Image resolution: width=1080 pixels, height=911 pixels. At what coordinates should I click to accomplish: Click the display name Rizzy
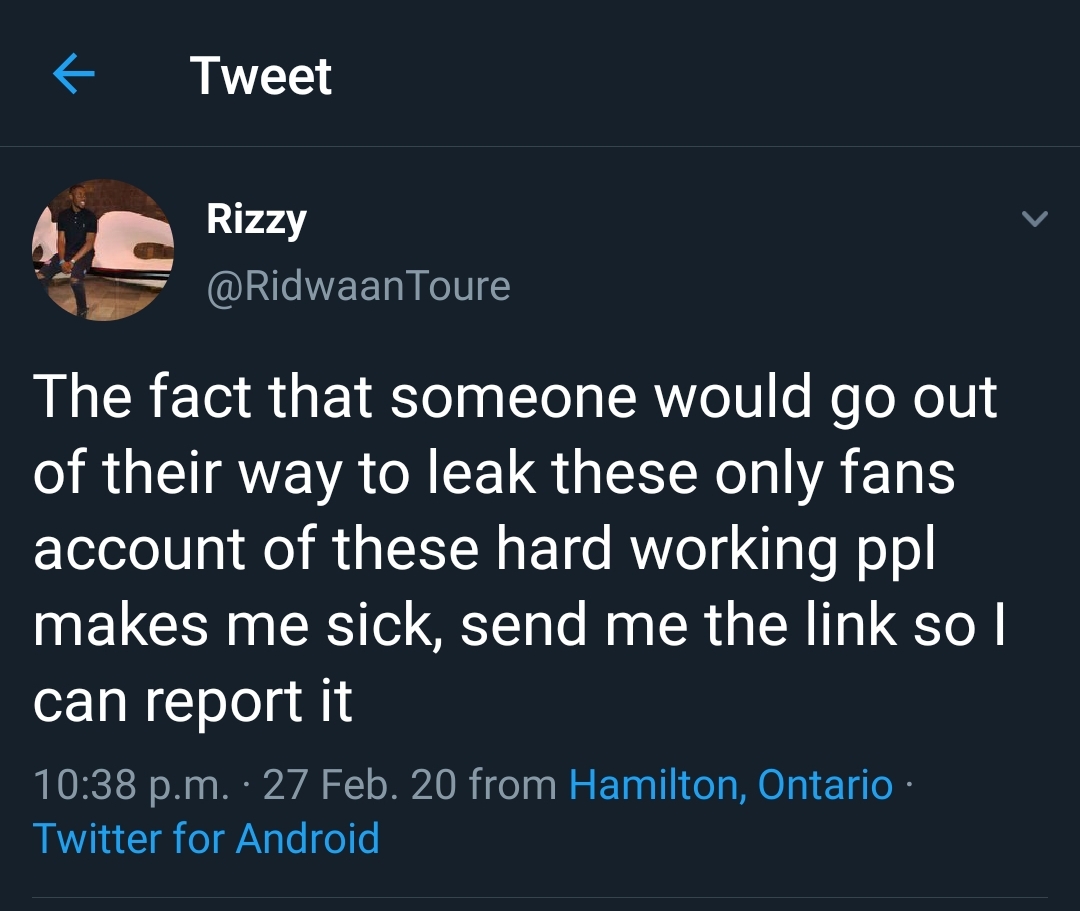256,218
